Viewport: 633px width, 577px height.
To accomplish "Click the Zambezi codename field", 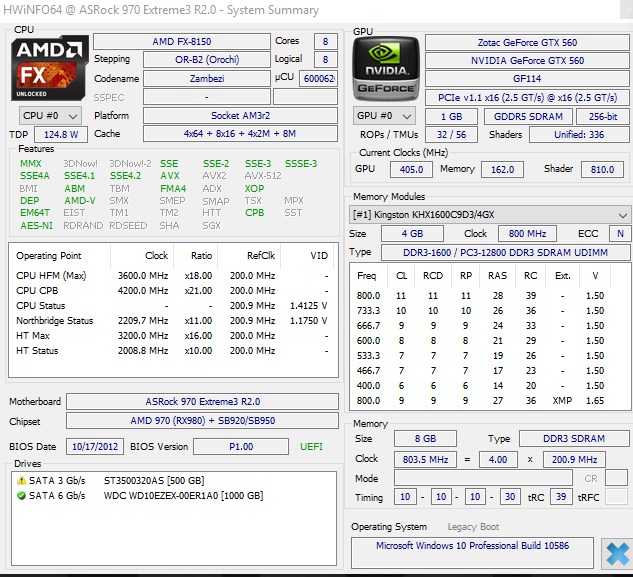I will (207, 78).
